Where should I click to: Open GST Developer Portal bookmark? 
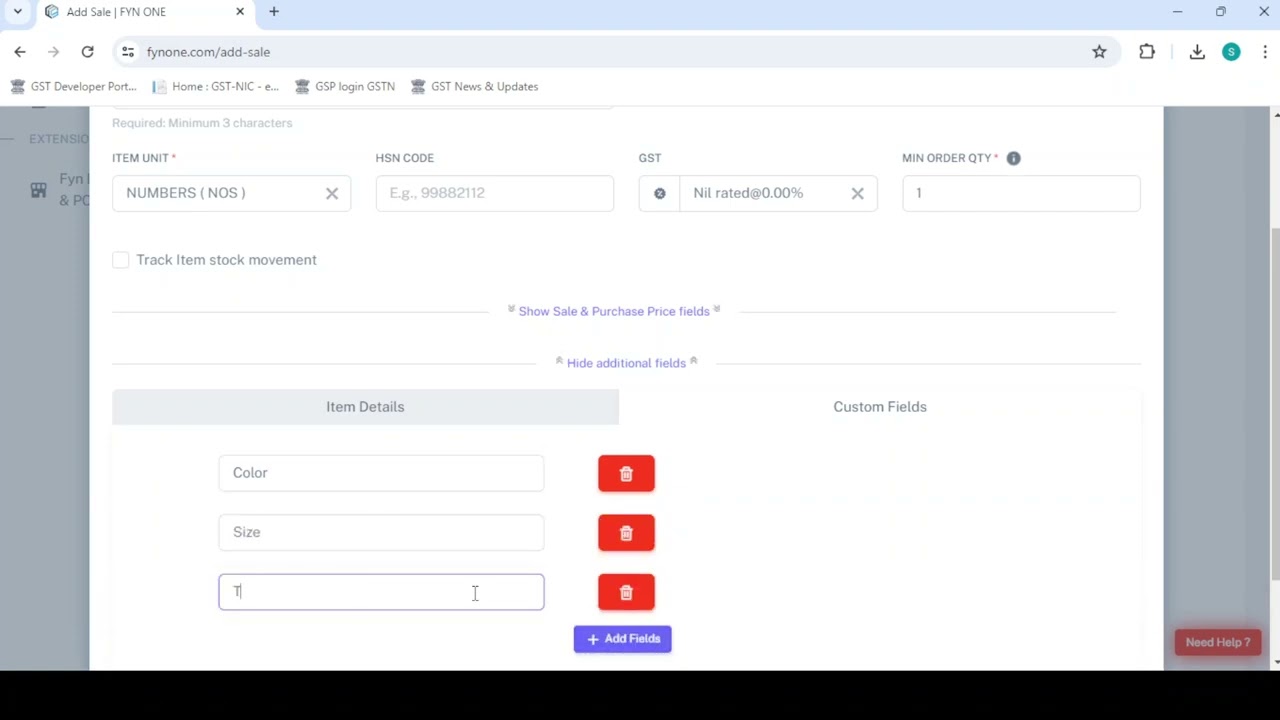tap(74, 87)
